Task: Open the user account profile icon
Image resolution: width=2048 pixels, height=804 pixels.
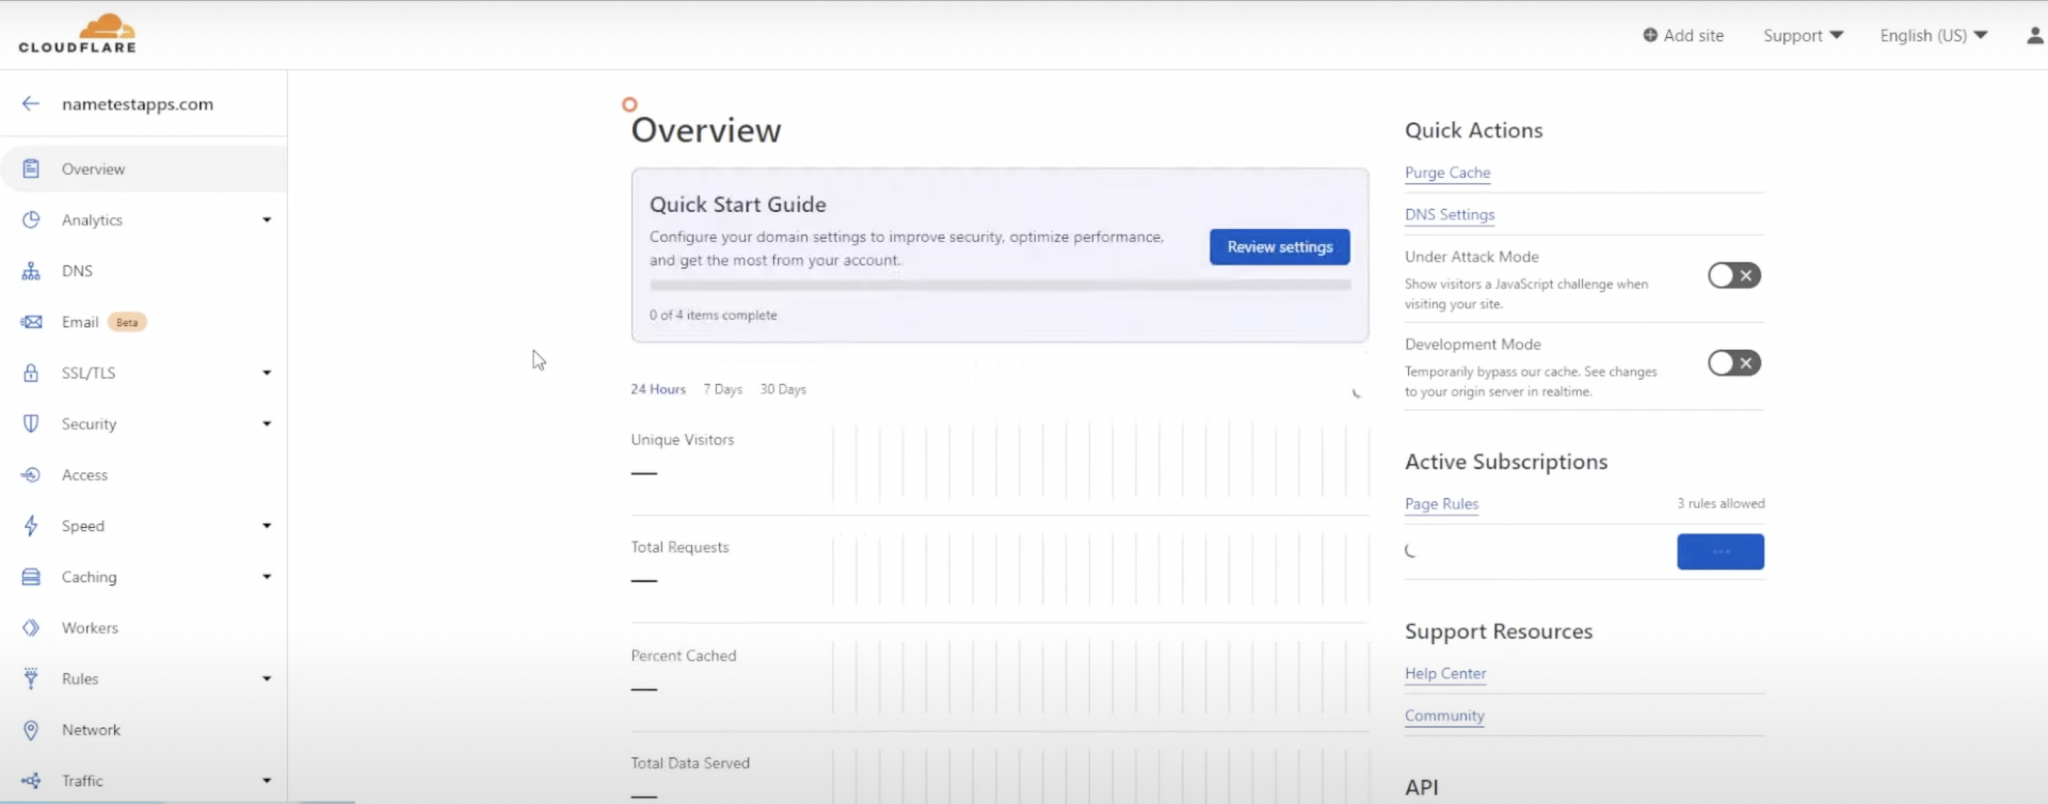Action: click(x=2034, y=36)
